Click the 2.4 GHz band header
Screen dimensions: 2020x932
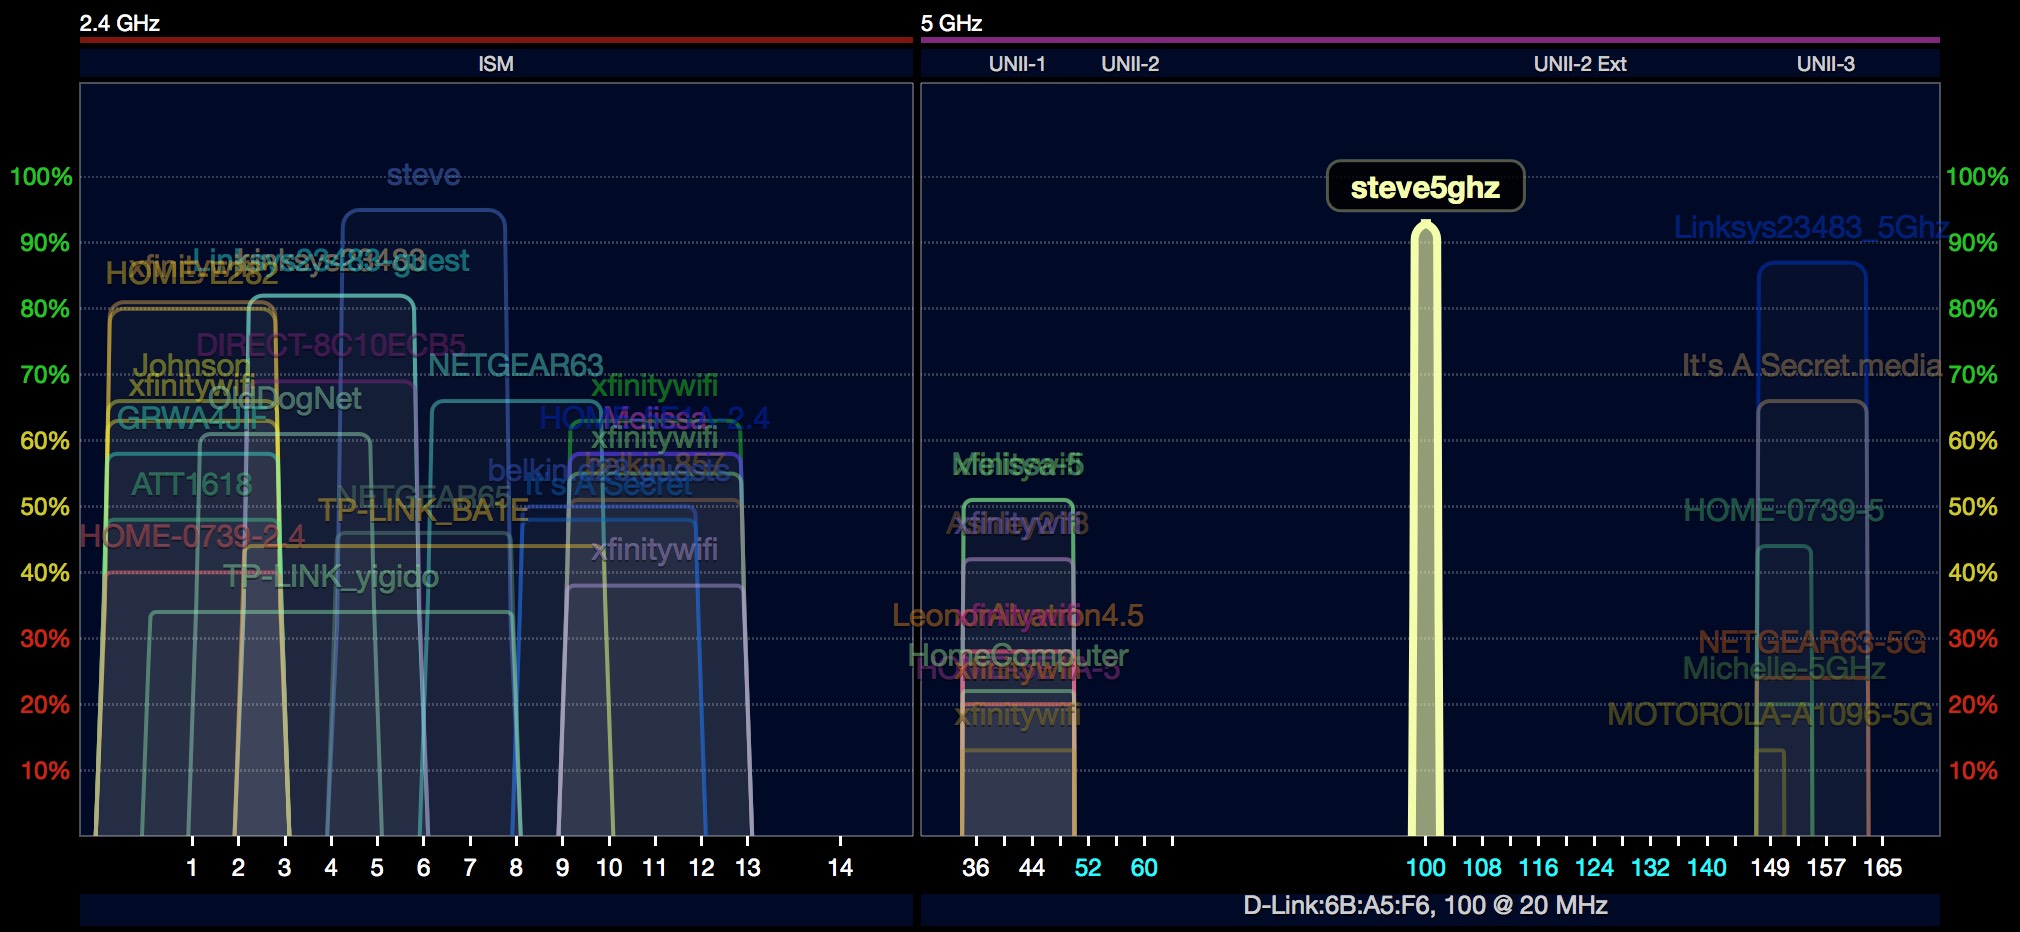tap(120, 23)
